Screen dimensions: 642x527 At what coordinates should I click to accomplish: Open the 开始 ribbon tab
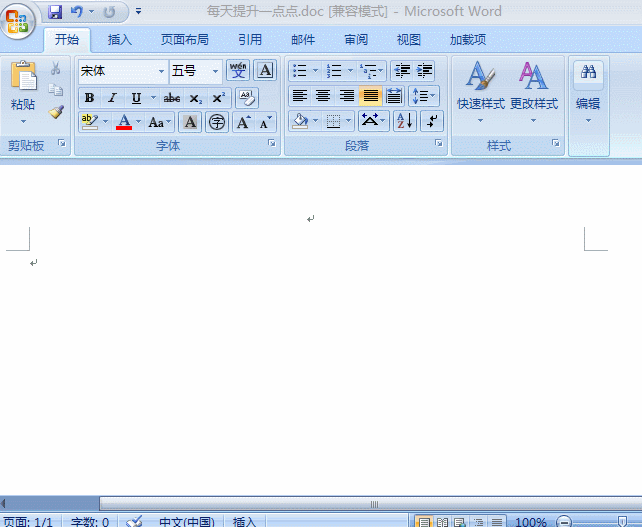[x=67, y=39]
